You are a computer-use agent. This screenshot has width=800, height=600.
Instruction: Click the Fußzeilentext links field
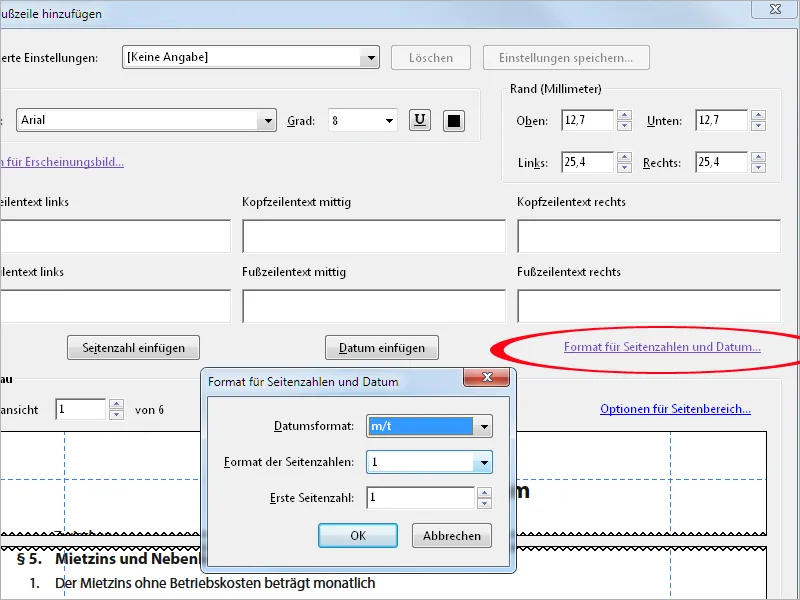(115, 306)
